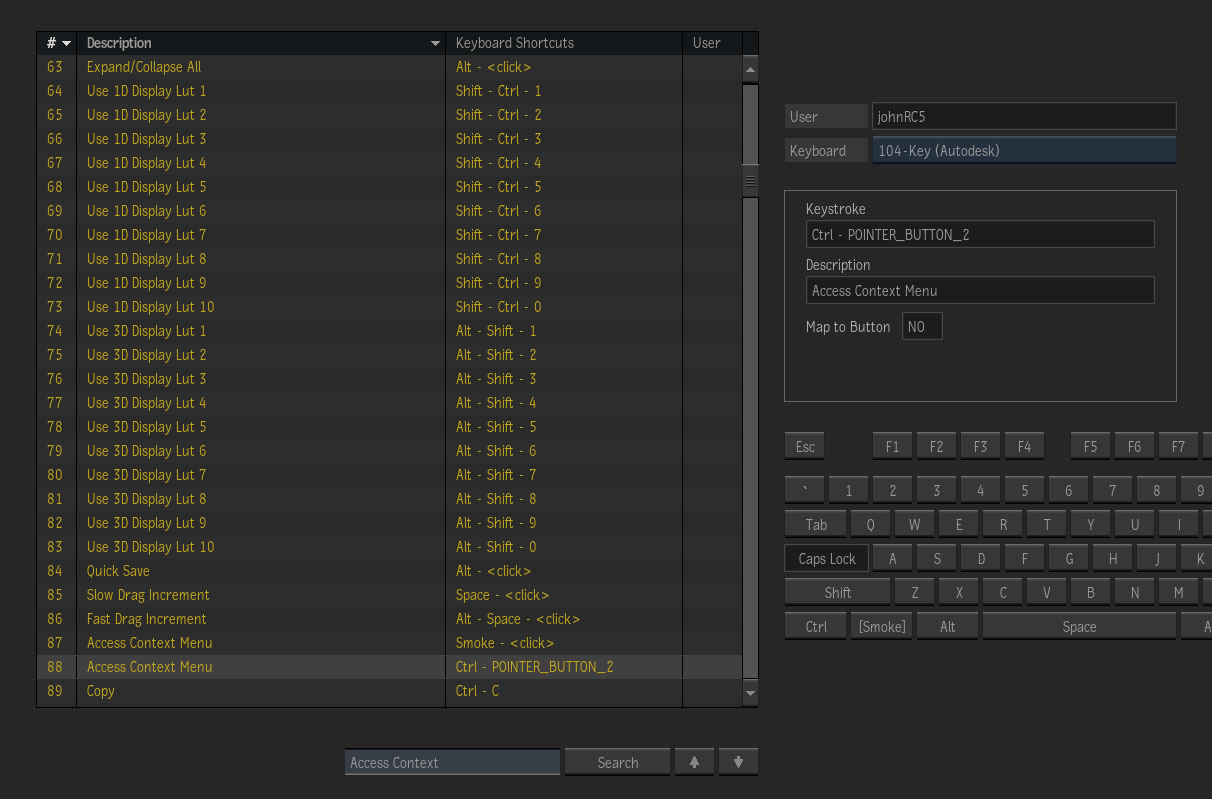1212x799 pixels.
Task: Click the G key on the virtual keyboard
Action: [x=1068, y=558]
